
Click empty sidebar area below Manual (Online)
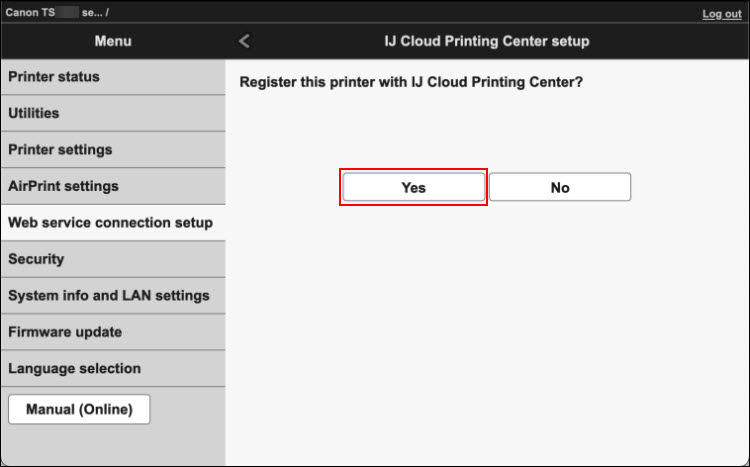(x=112, y=445)
